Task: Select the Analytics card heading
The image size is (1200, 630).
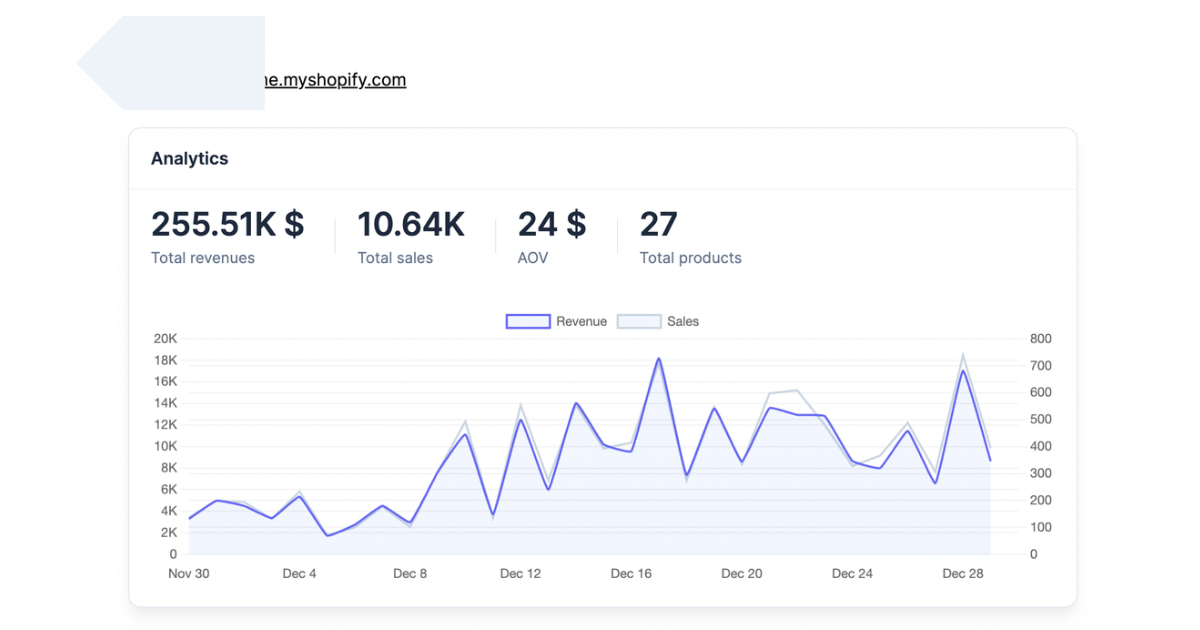Action: tap(189, 159)
